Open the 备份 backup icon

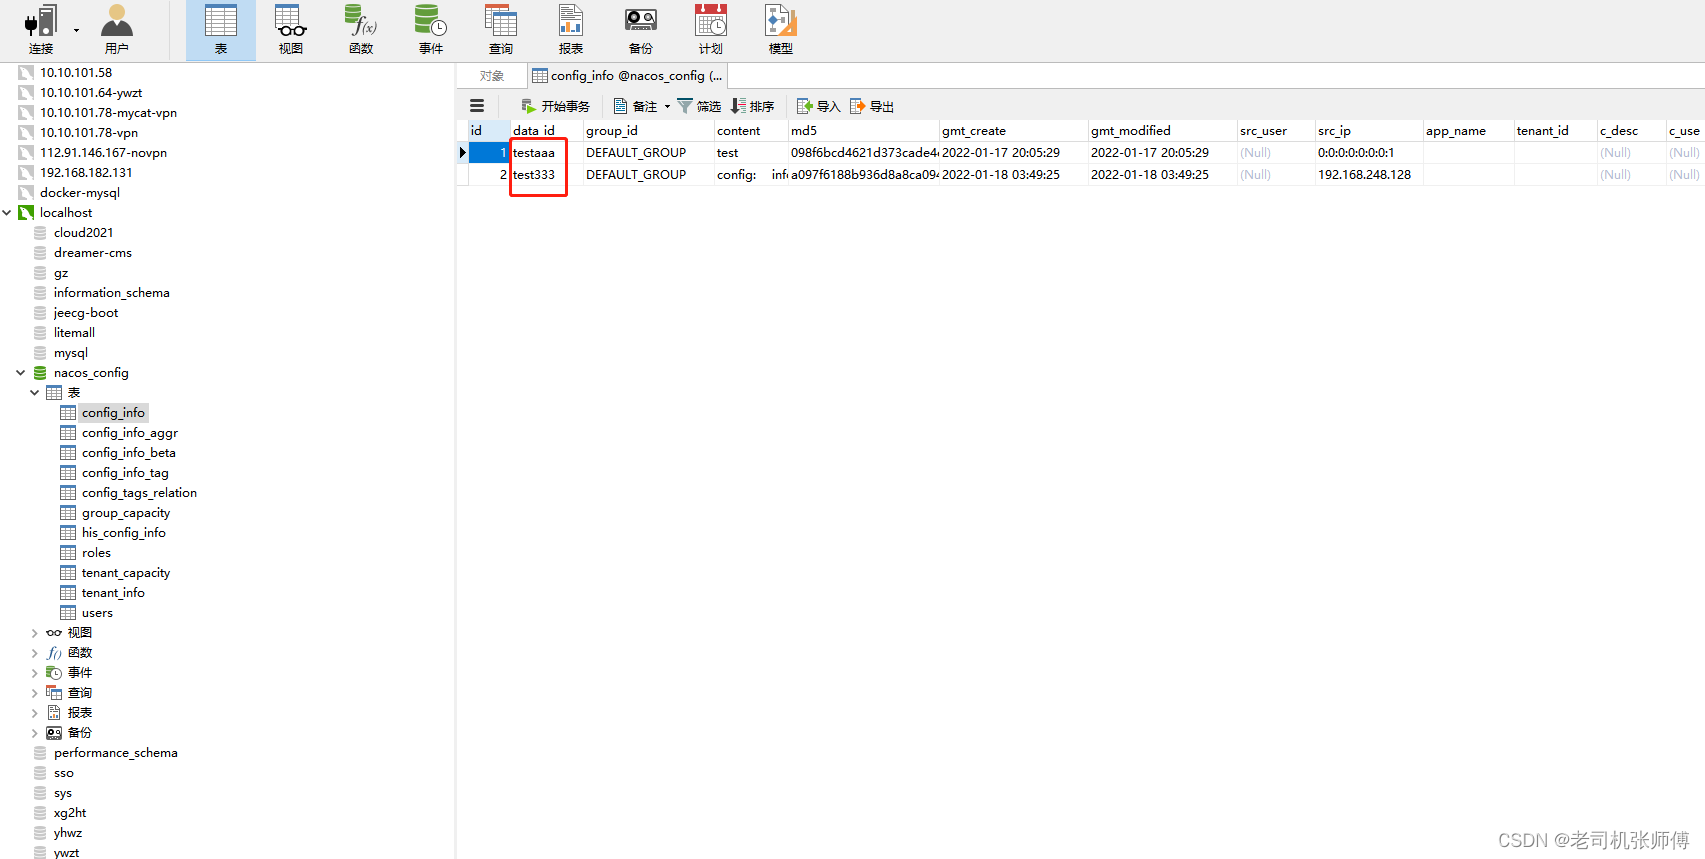coord(641,30)
